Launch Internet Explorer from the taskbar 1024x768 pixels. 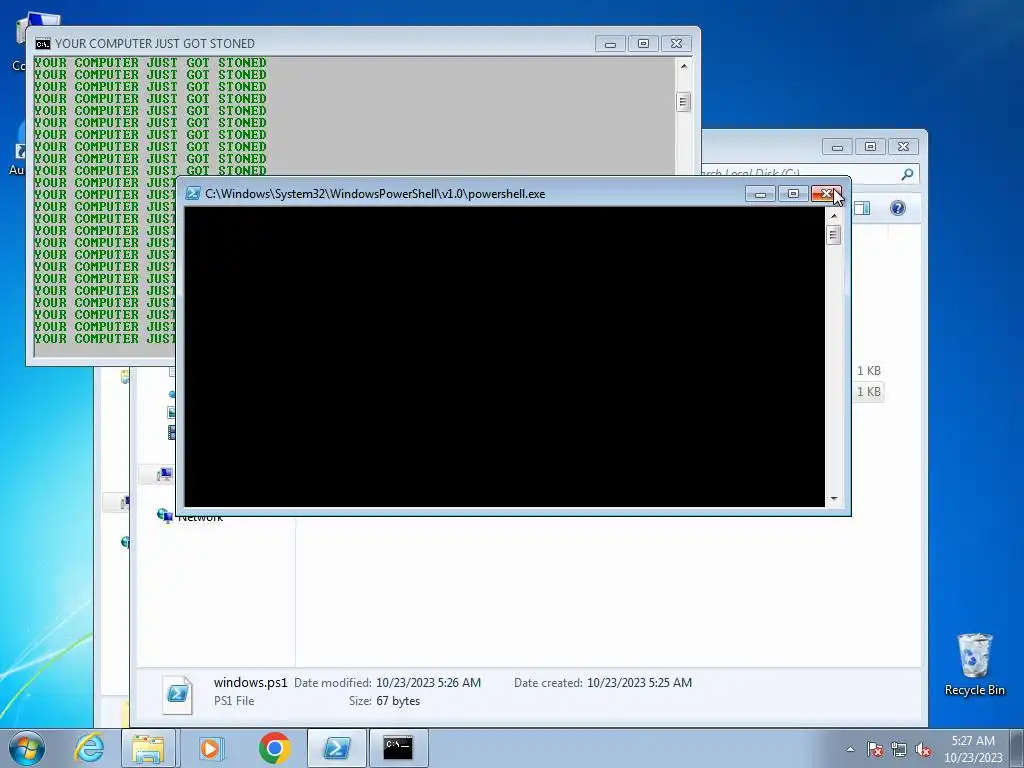coord(89,748)
